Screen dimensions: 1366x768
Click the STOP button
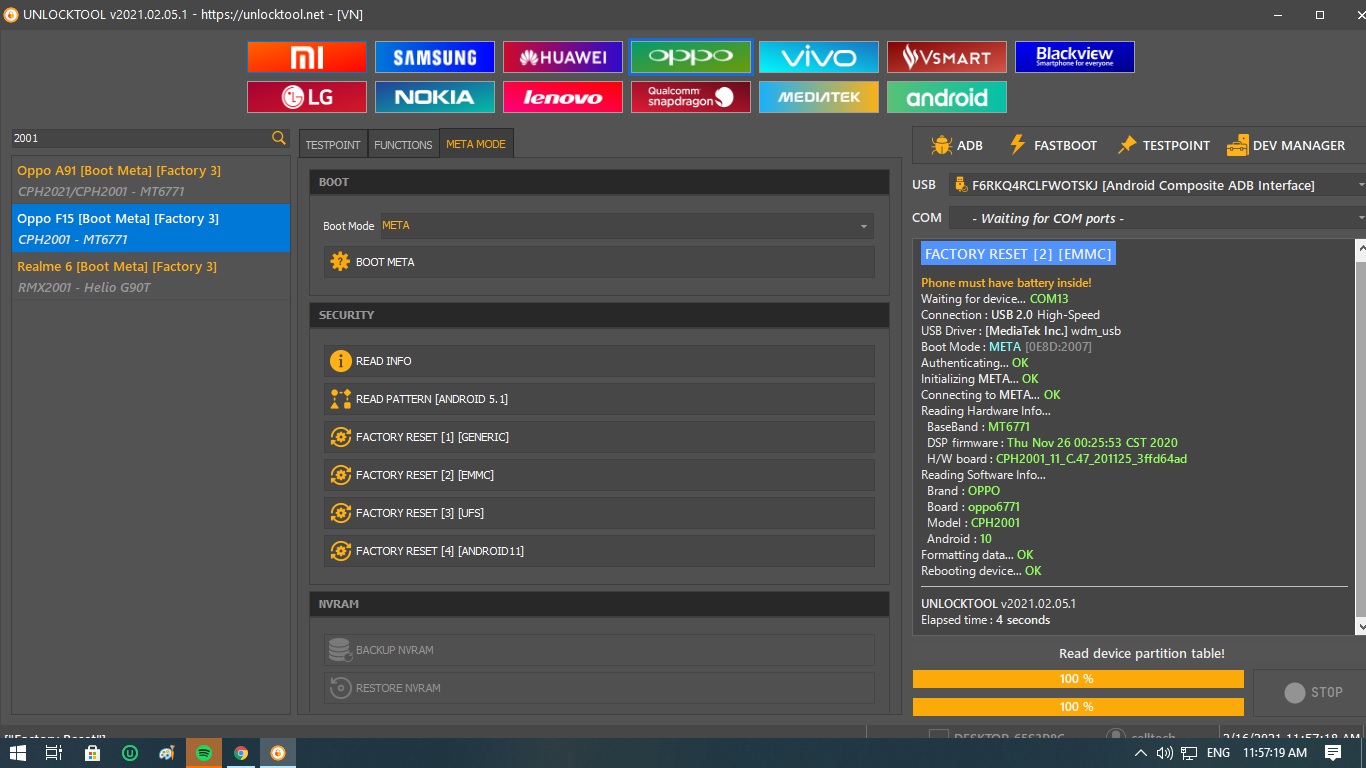coord(1311,692)
